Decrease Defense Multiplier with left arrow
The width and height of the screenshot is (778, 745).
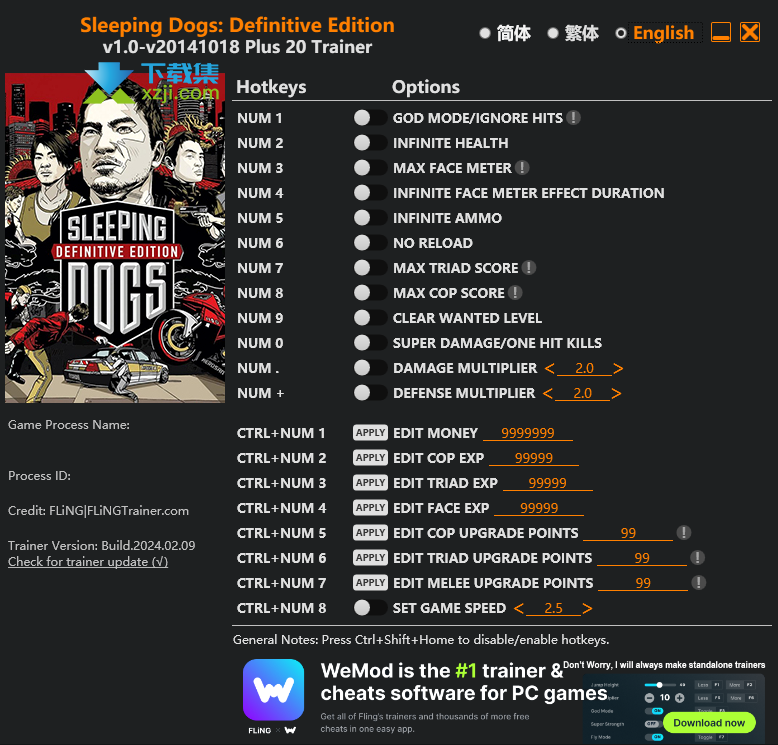(x=548, y=394)
